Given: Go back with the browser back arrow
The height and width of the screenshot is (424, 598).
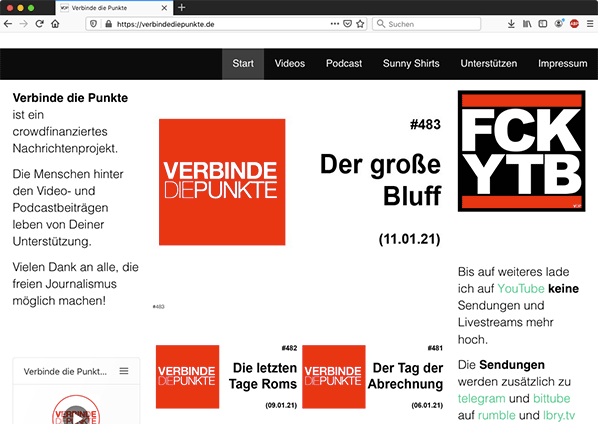Looking at the screenshot, I should [x=8, y=24].
